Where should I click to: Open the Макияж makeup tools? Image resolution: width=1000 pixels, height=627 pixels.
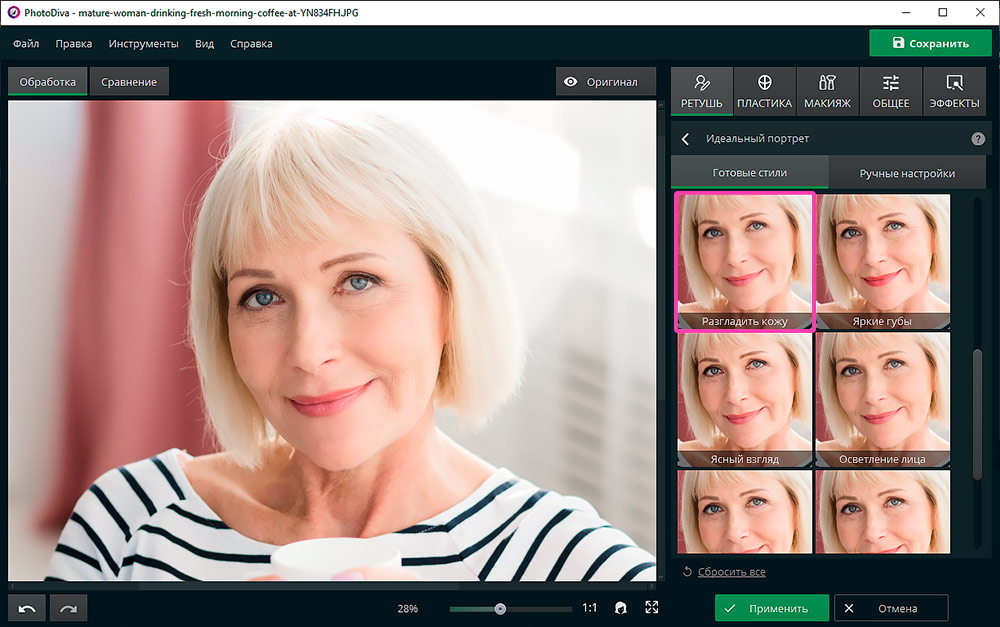point(827,92)
